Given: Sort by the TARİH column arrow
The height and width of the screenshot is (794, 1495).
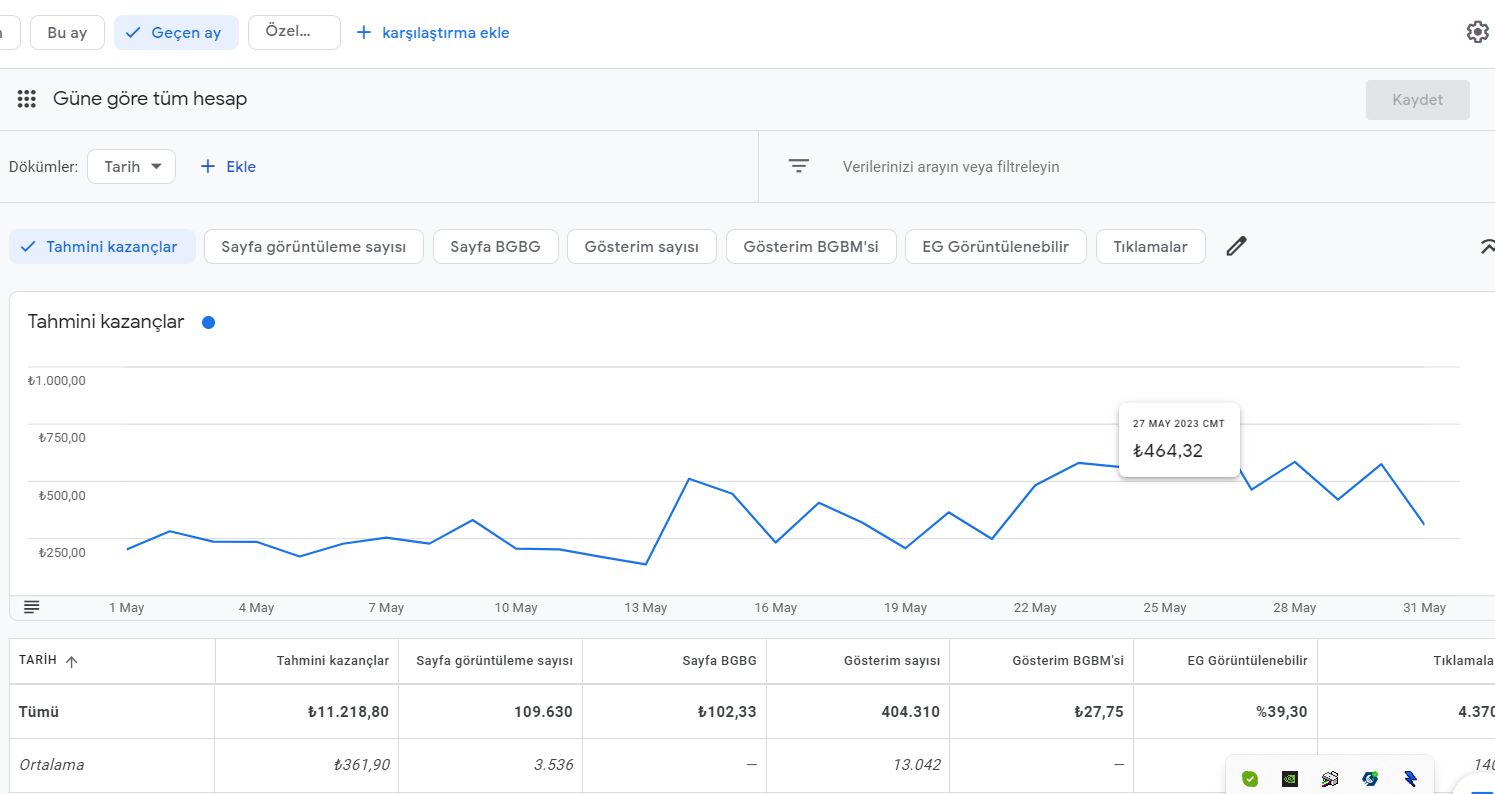Looking at the screenshot, I should (x=72, y=662).
